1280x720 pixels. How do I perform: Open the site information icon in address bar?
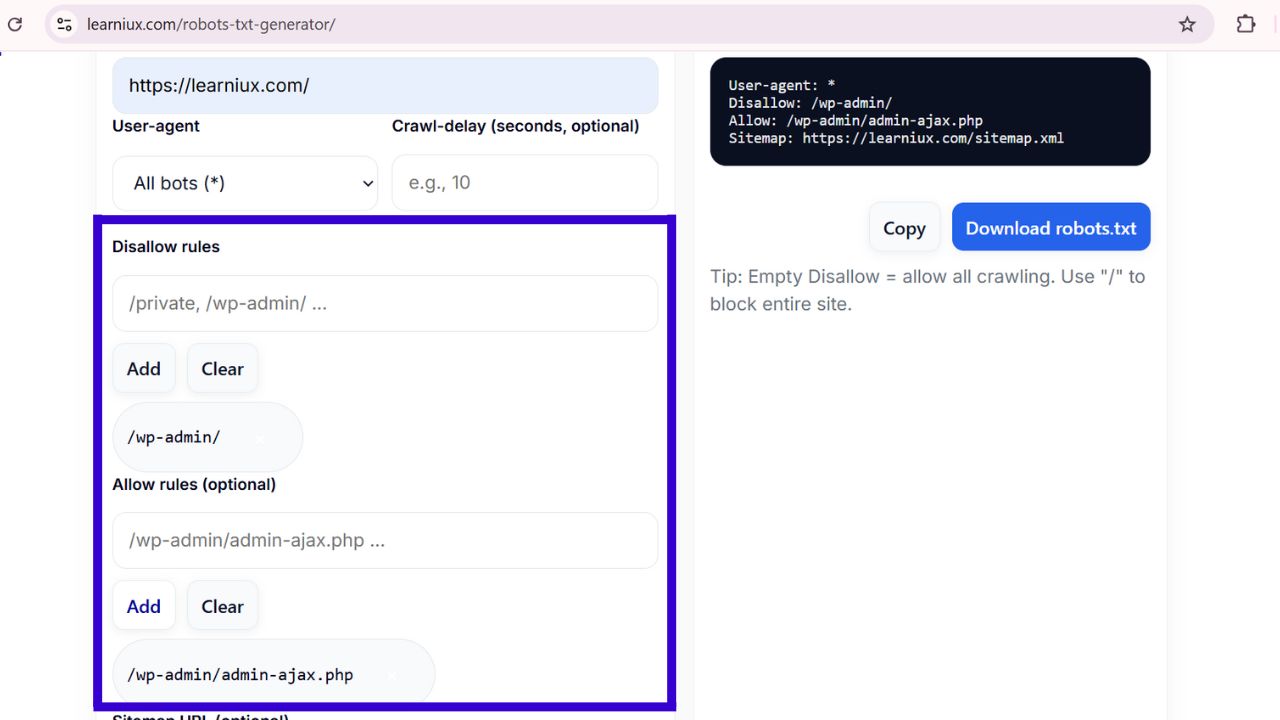[x=64, y=24]
